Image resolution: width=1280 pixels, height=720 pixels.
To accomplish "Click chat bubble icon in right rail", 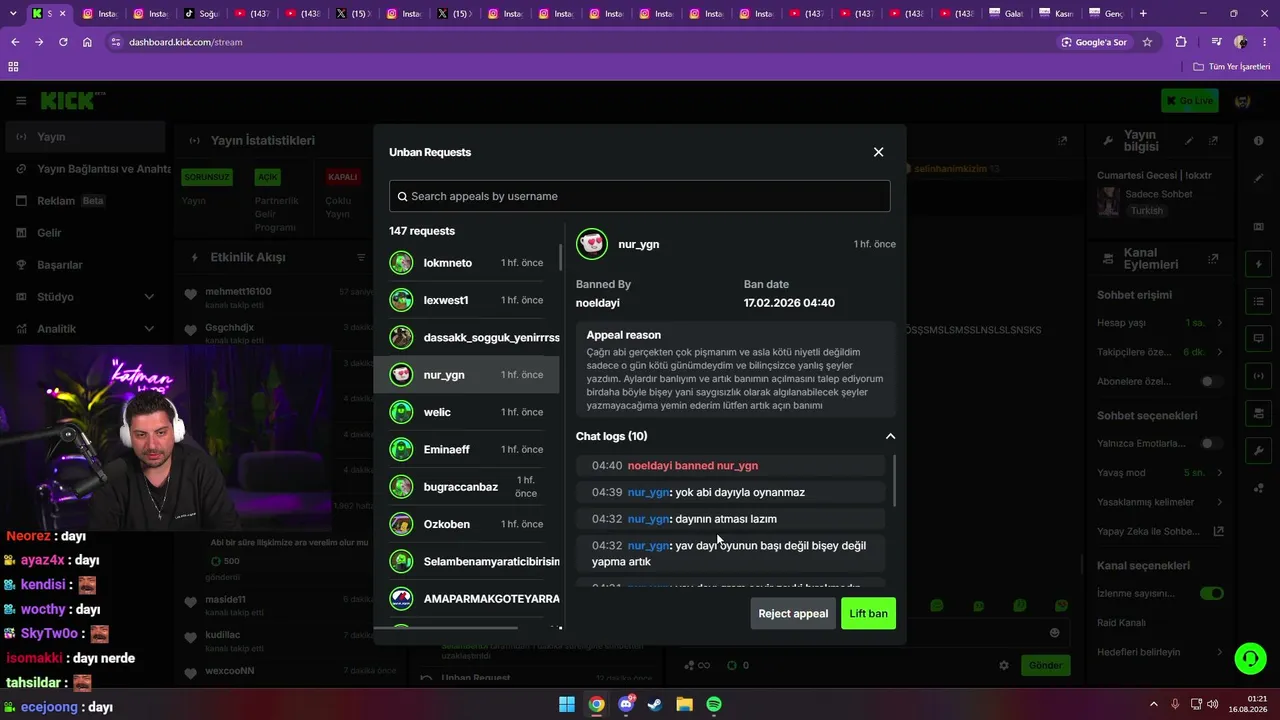I will (1258, 339).
